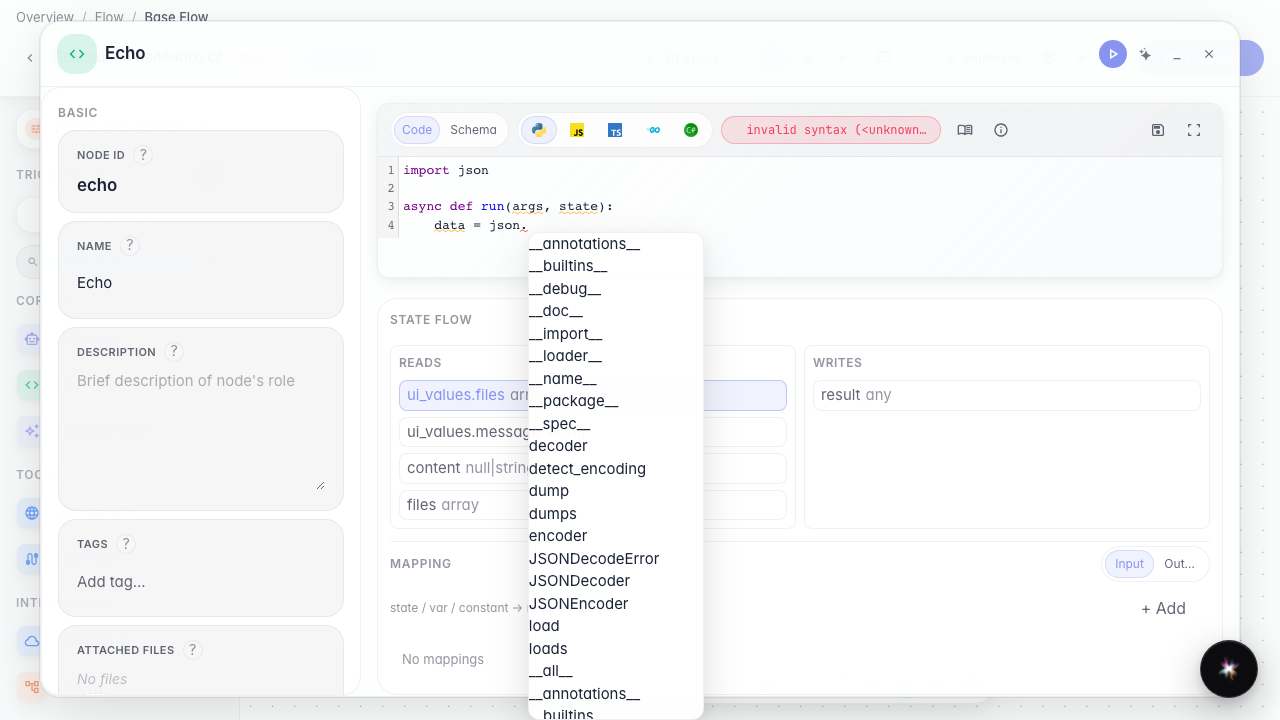Focus the Description text area
1280x720 pixels.
coord(201,430)
